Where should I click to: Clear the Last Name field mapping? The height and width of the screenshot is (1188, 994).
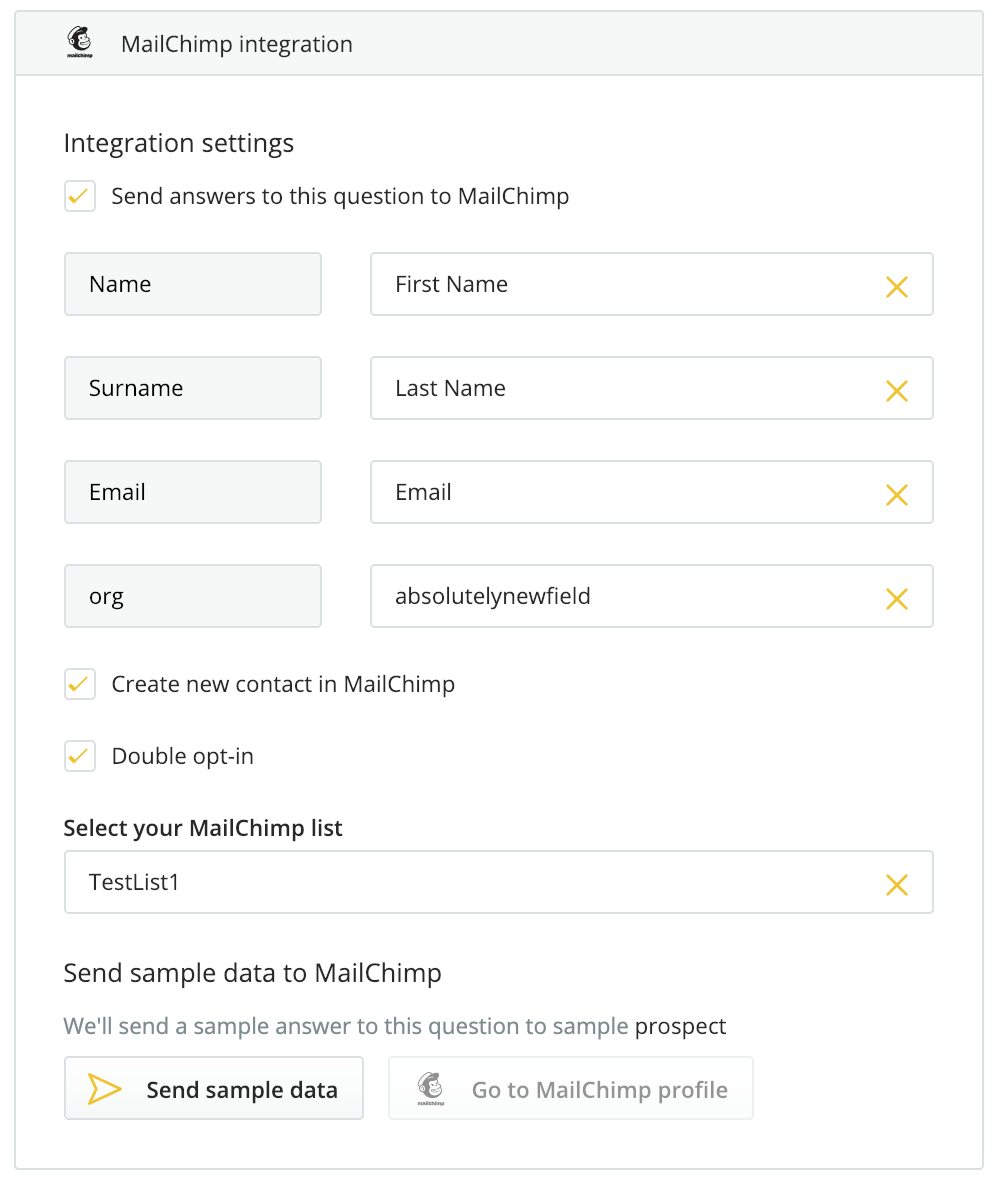896,390
